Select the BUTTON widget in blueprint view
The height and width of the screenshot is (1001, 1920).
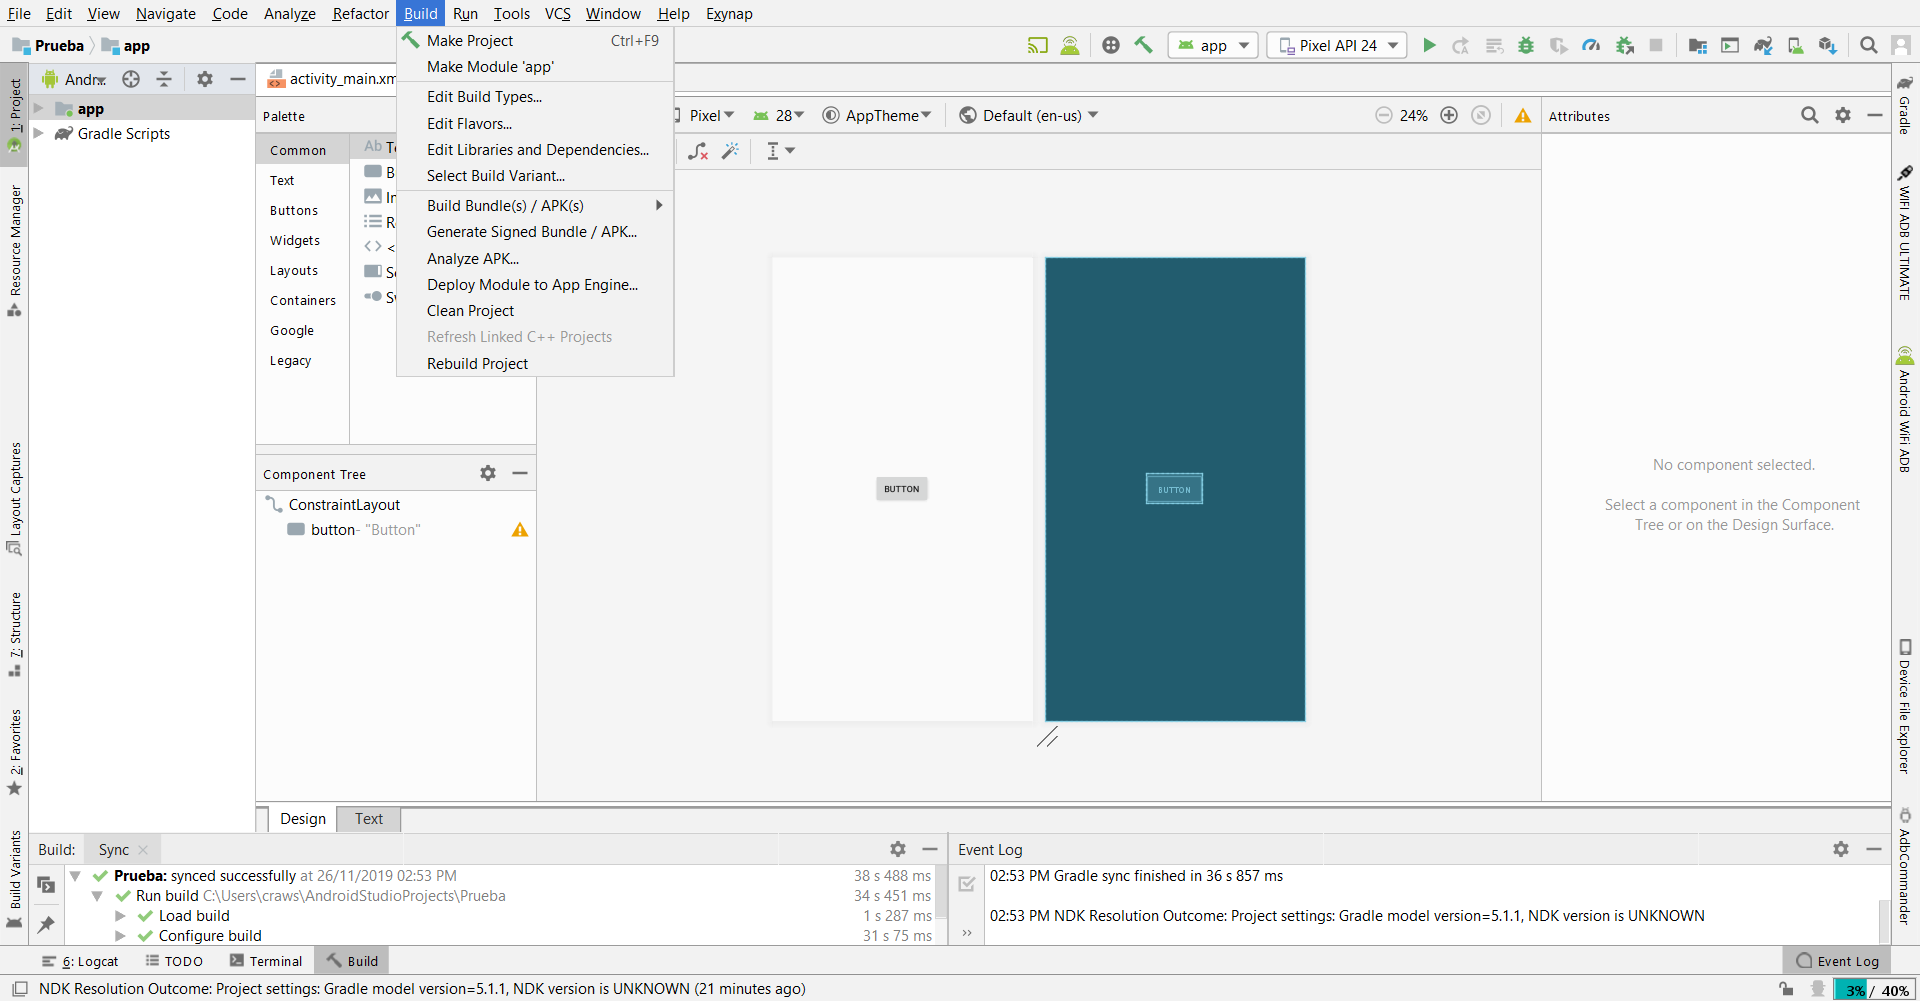1174,489
